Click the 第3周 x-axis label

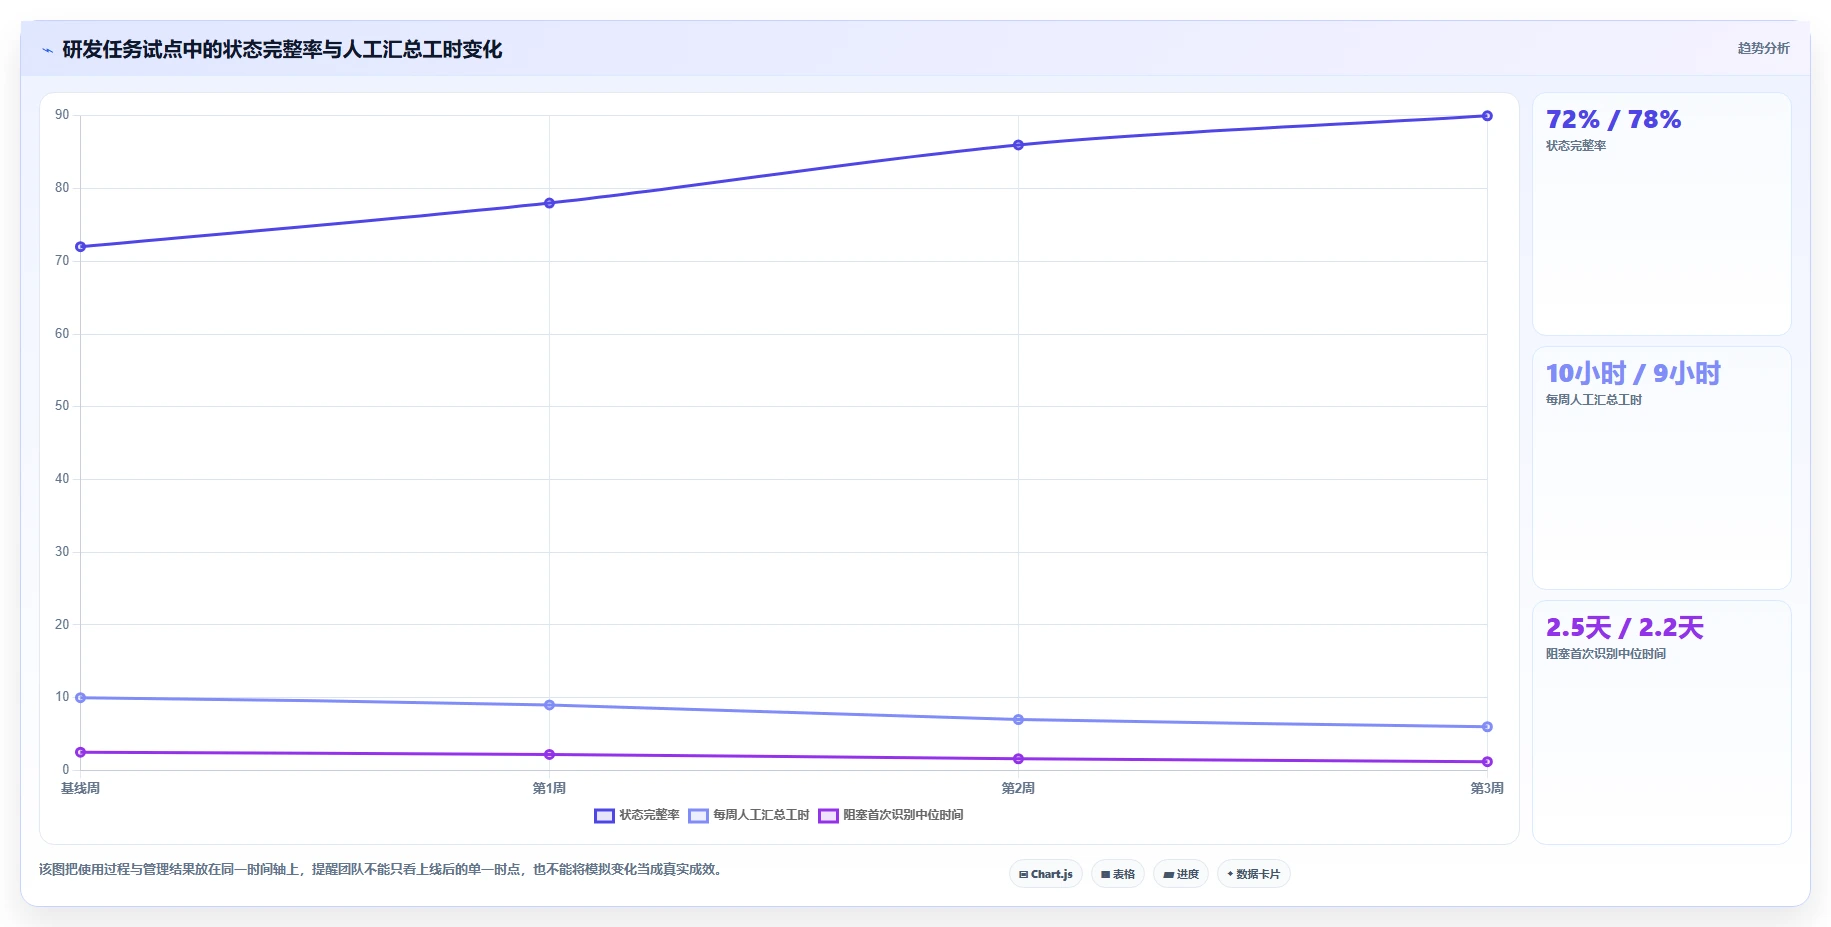tap(1487, 788)
